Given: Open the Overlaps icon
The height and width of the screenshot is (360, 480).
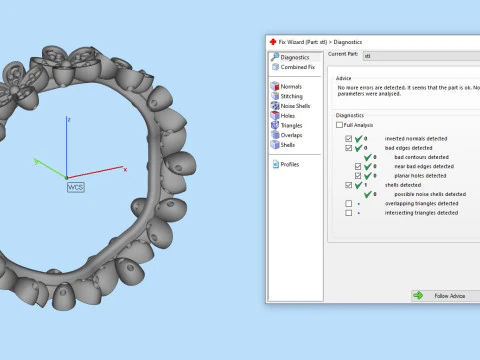Looking at the screenshot, I should (275, 135).
